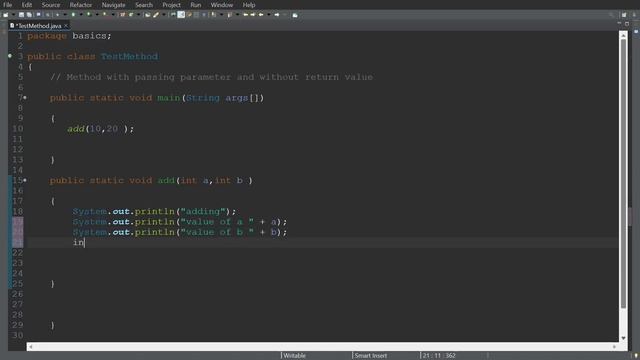Click the Last Edit Location arrow

(x=246, y=15)
